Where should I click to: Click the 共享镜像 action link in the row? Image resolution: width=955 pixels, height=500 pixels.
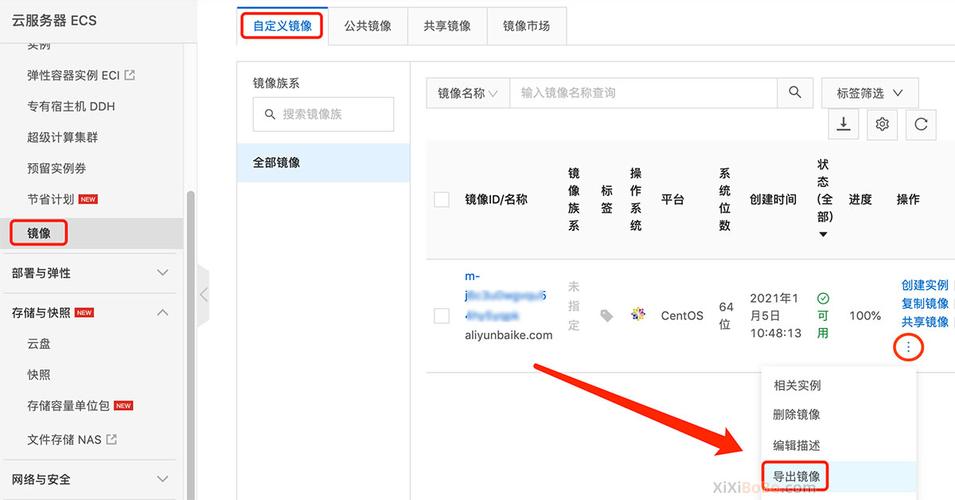coord(925,322)
